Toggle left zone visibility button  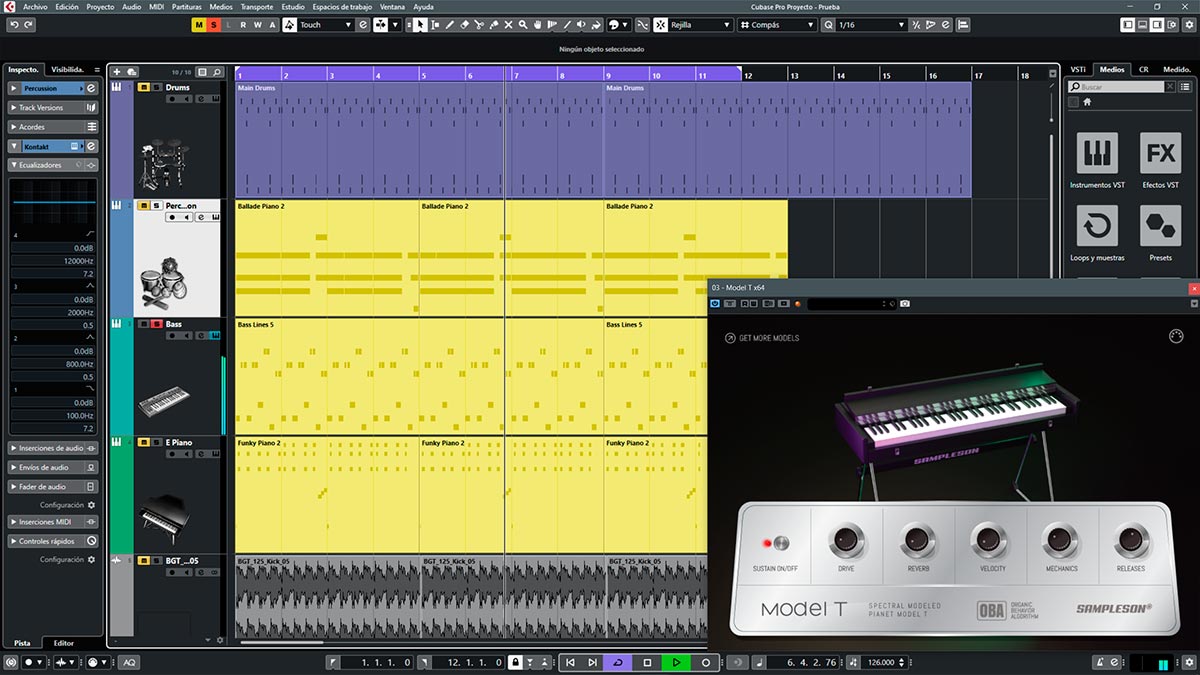(1128, 24)
